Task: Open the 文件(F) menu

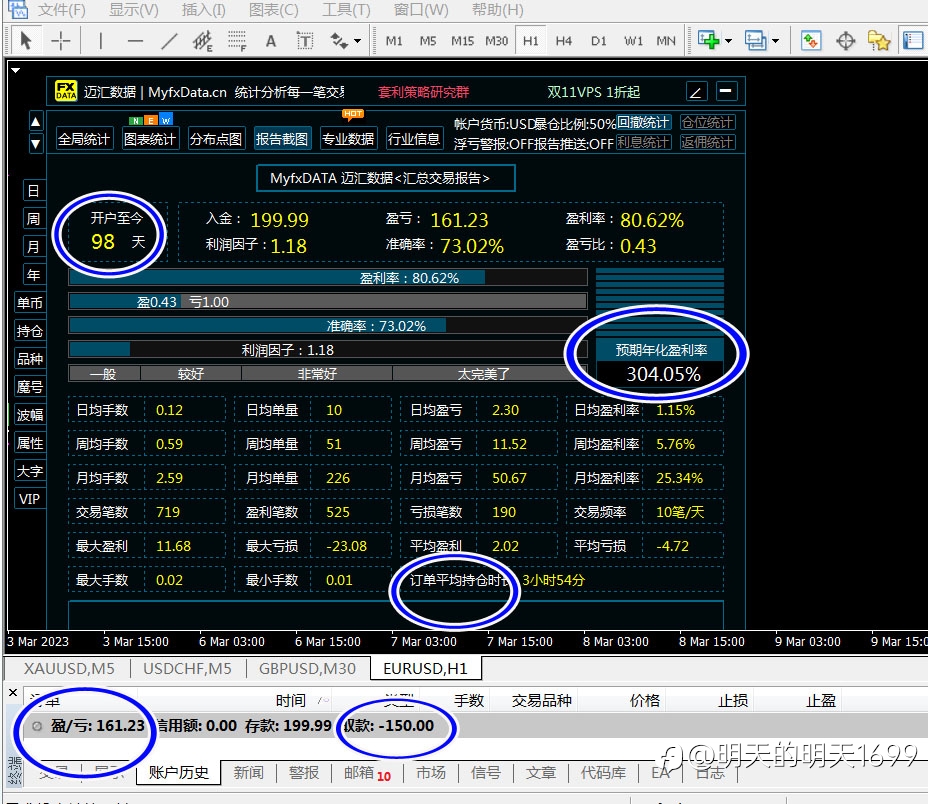Action: 62,9
